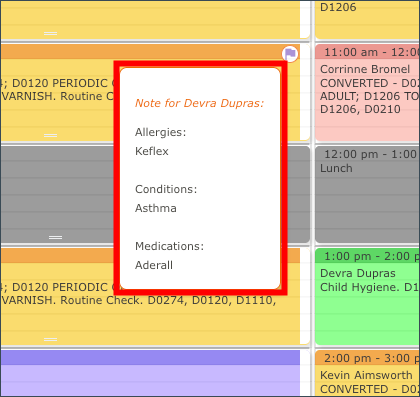Click the 'Note for Devra Dupras:' heading
The height and width of the screenshot is (397, 420).
199,103
